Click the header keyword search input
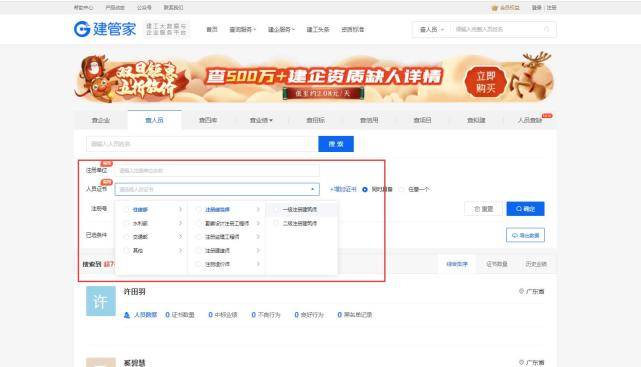 coord(497,29)
